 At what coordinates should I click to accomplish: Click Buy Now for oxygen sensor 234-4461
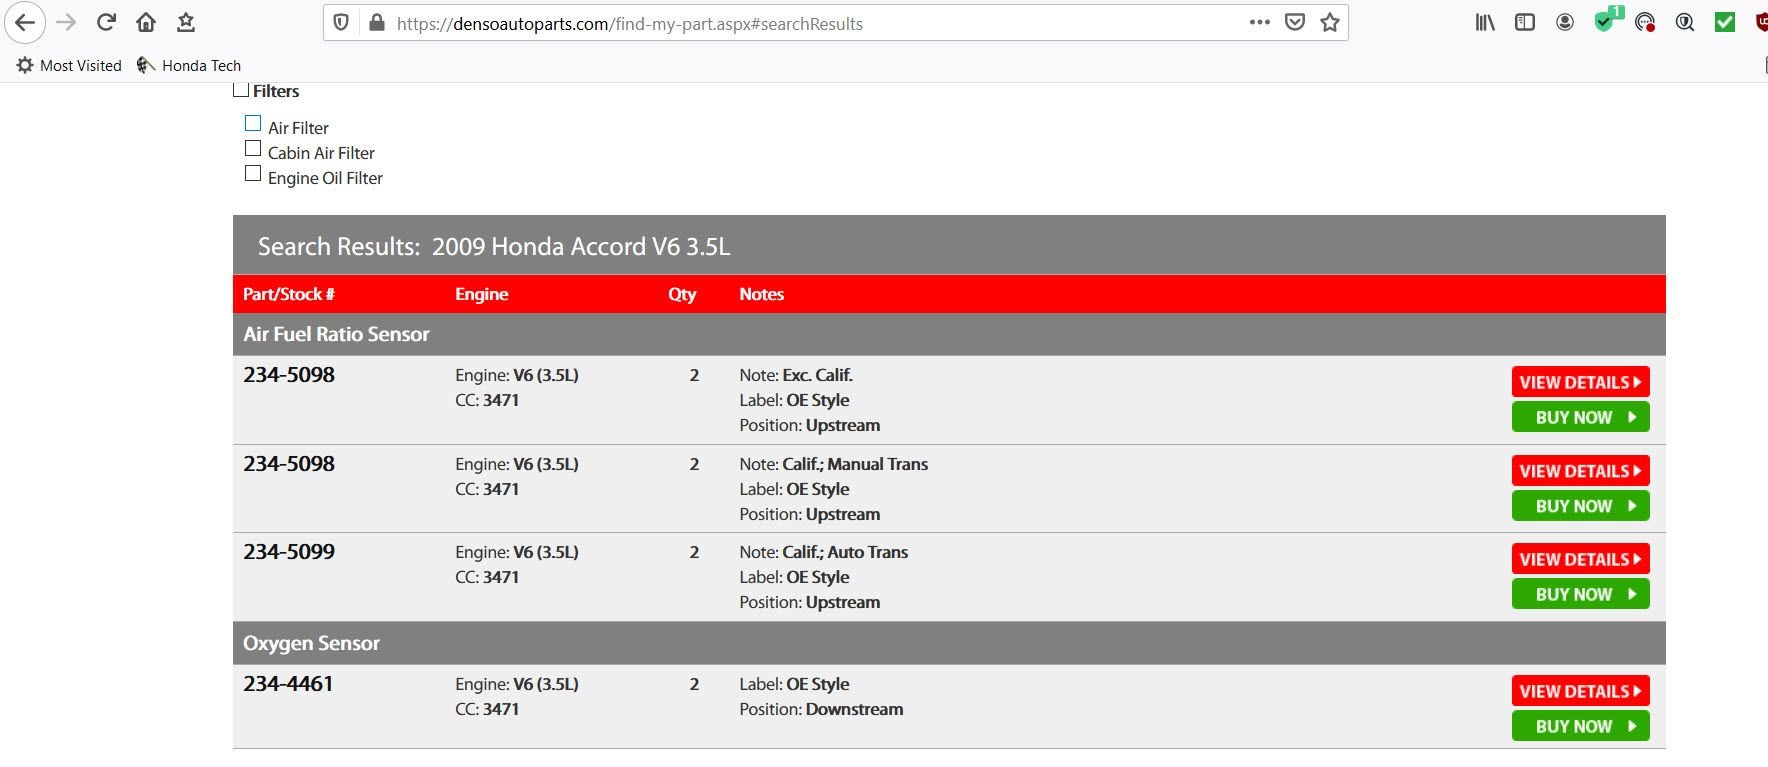[x=1580, y=726]
